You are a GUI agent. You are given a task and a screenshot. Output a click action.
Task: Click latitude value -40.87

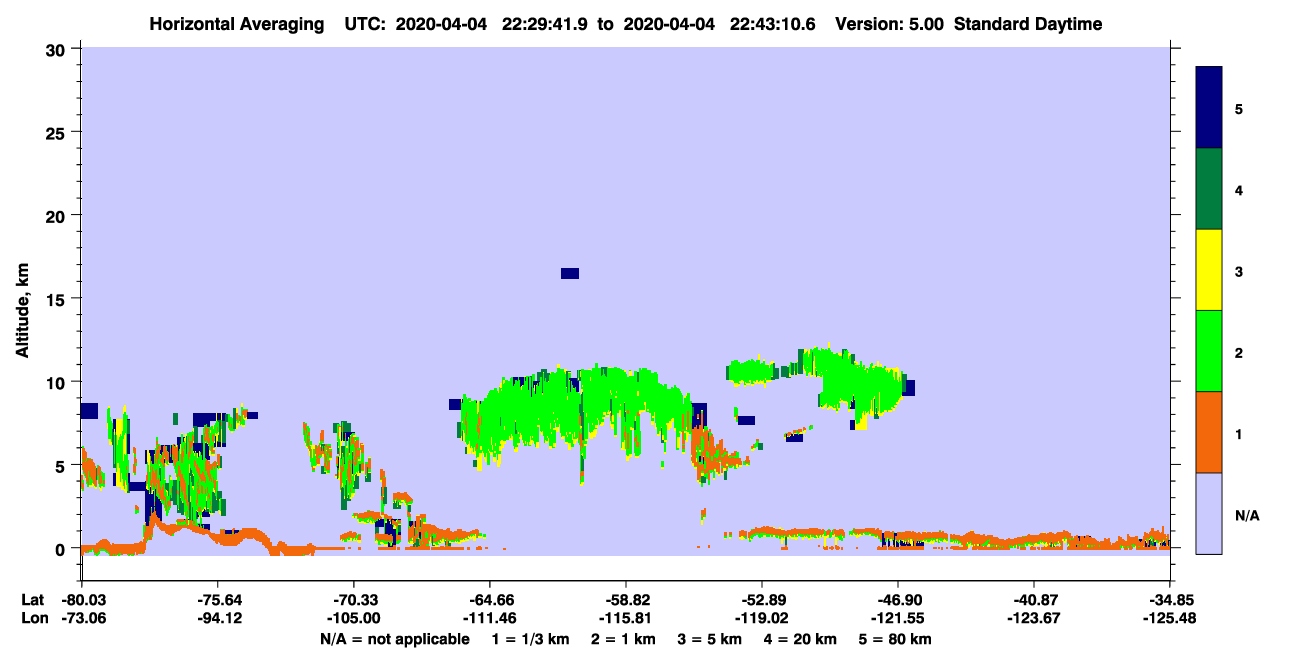point(1034,600)
